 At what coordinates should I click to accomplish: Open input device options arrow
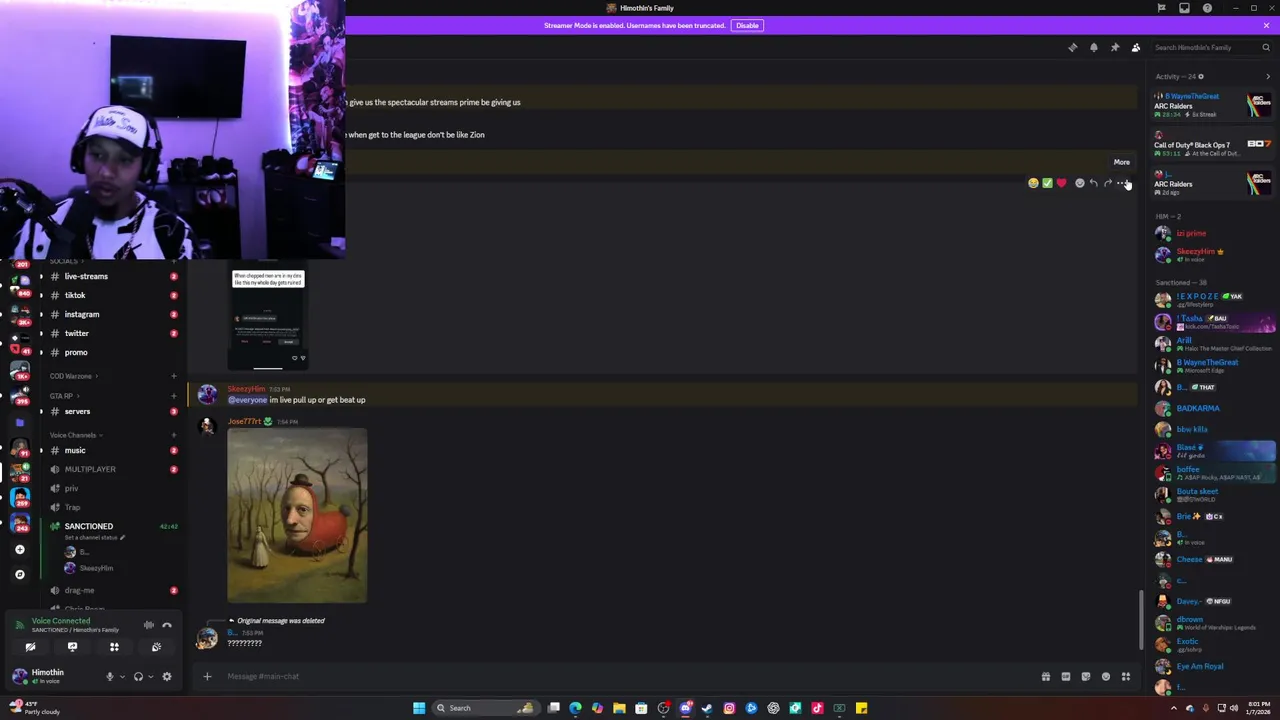coord(122,677)
